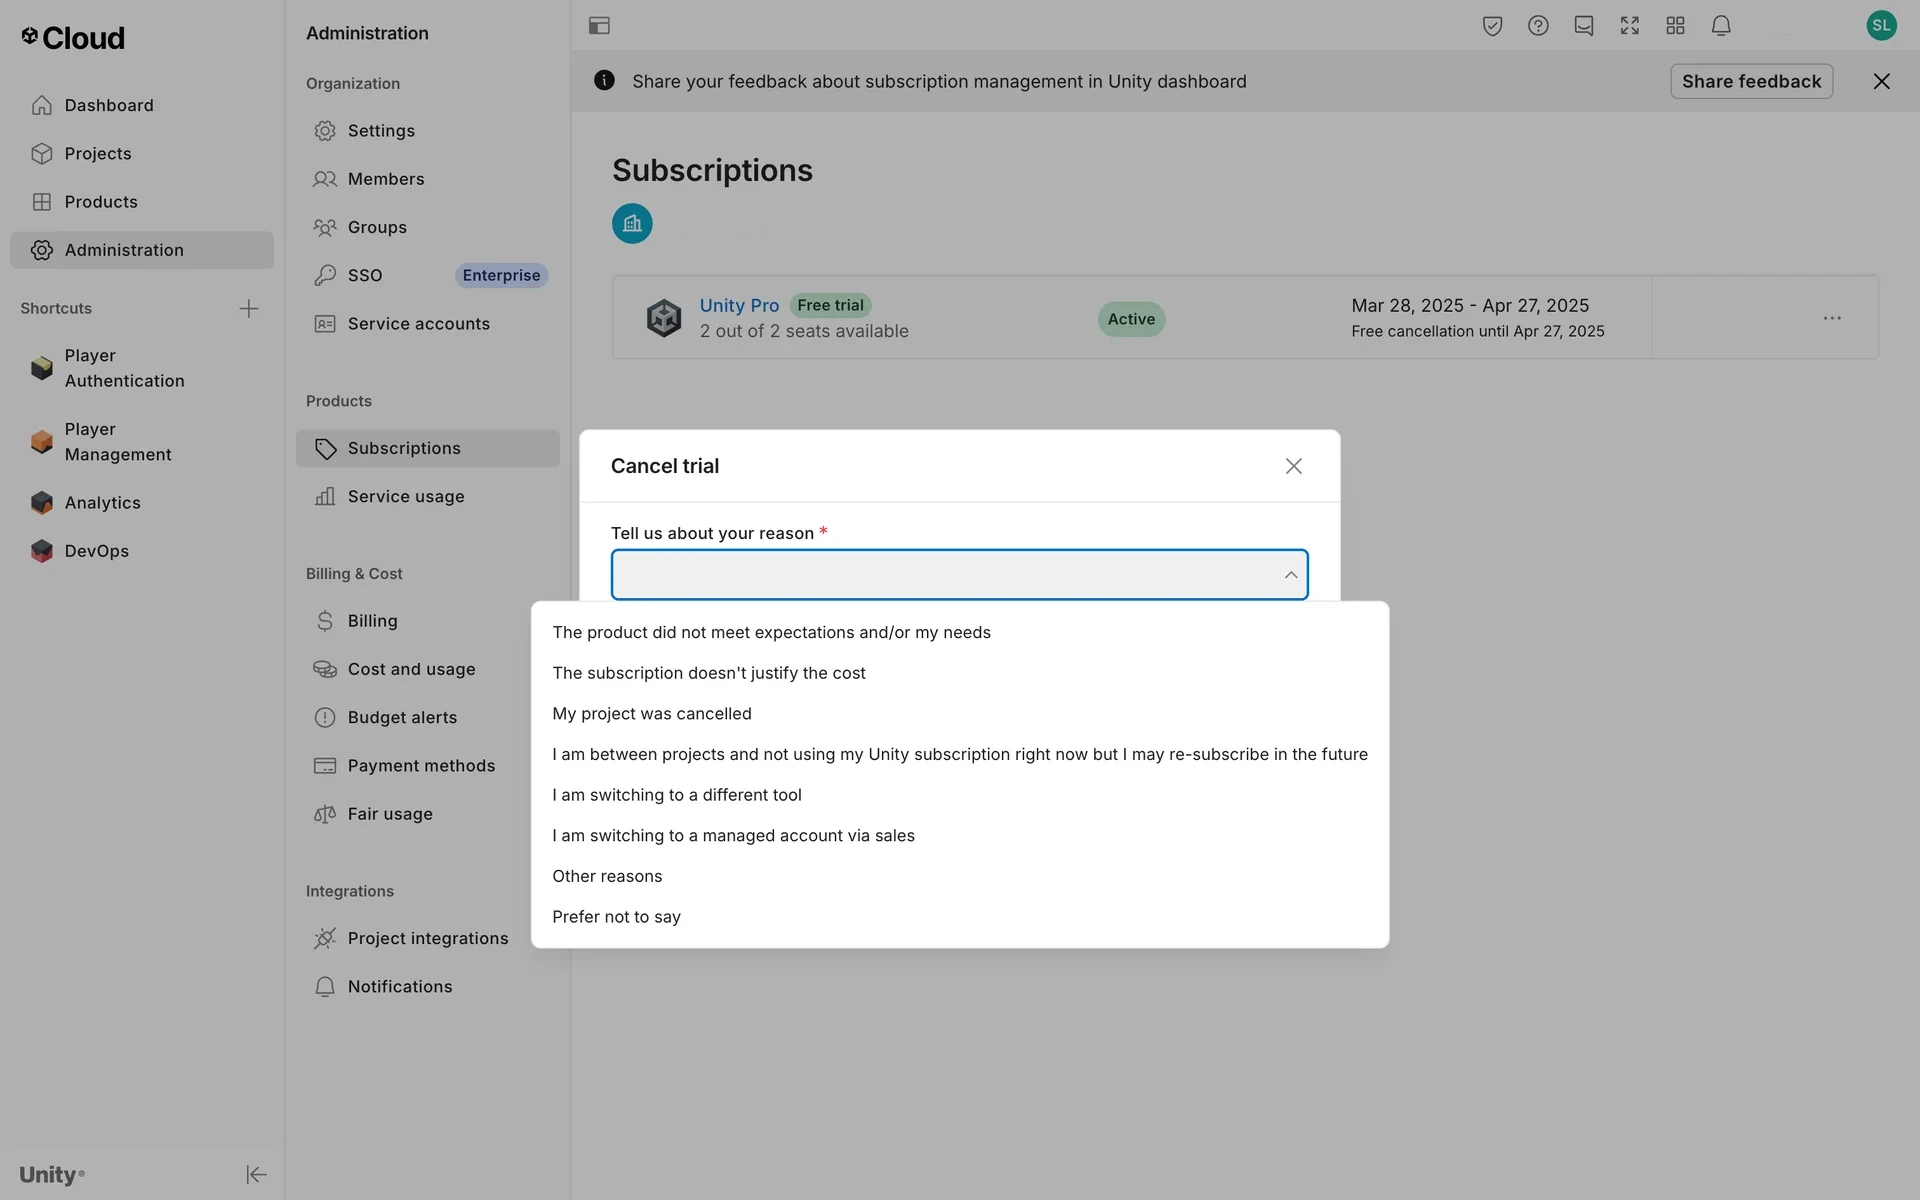
Task: Click the Unity logo at bottom left
Action: tap(52, 1174)
